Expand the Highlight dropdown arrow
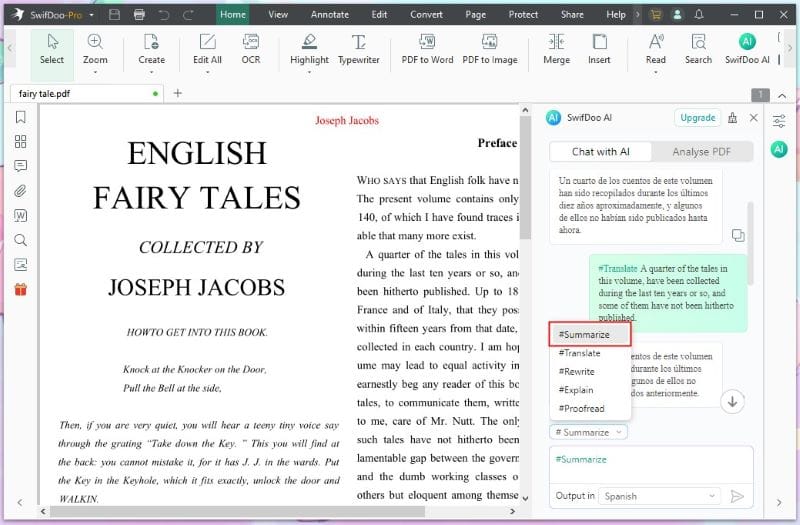 coord(309,72)
